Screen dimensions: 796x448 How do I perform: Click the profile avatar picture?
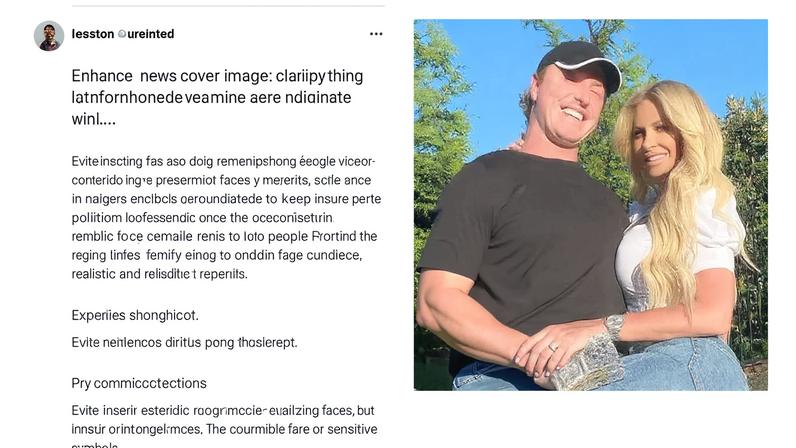[x=49, y=35]
